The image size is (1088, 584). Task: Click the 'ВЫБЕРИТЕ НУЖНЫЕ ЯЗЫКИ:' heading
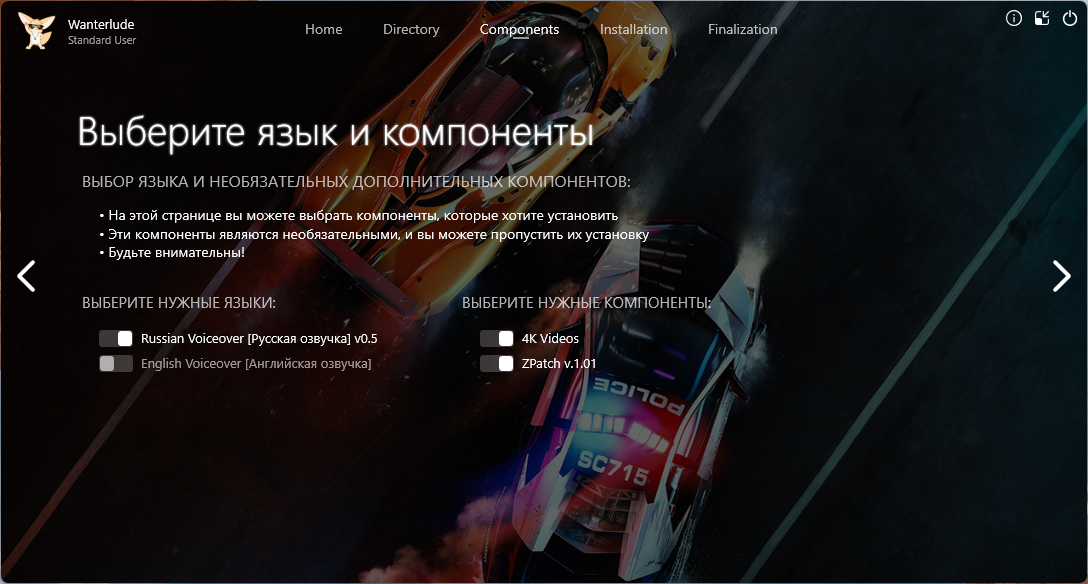179,303
